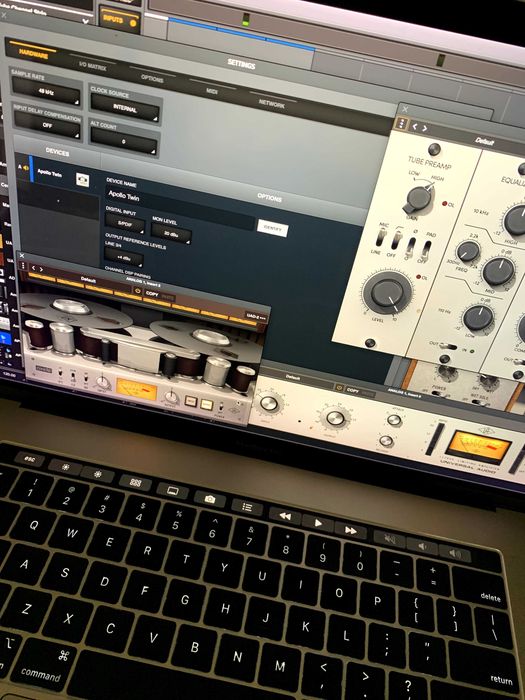The image size is (525, 700).
Task: Toggle the HIT SOLO switch on rear plugin
Action: point(480,402)
